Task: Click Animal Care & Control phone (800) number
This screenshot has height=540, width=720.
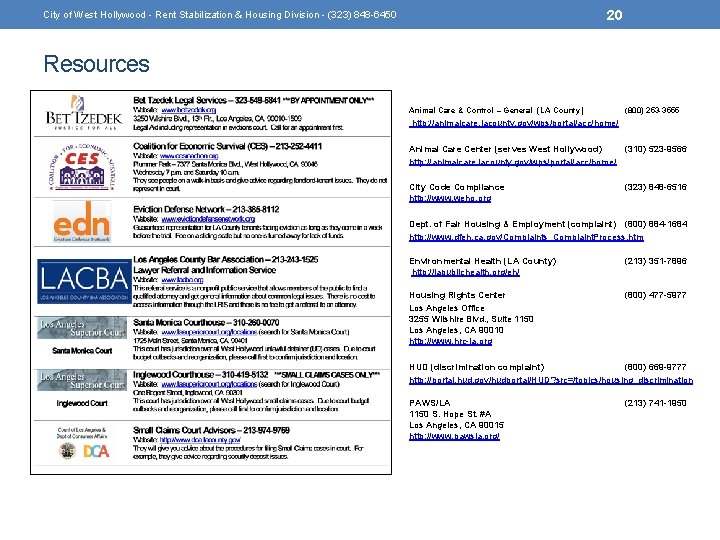Action: pyautogui.click(x=652, y=110)
